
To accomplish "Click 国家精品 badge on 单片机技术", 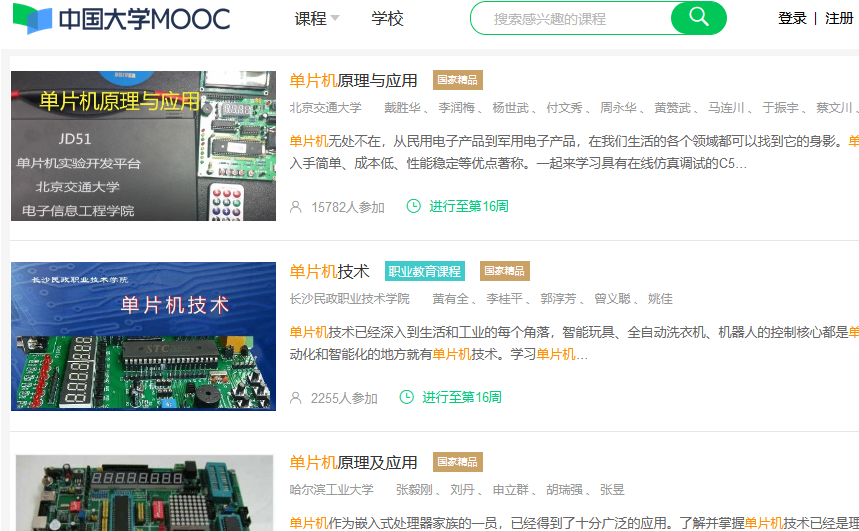I will click(x=505, y=271).
